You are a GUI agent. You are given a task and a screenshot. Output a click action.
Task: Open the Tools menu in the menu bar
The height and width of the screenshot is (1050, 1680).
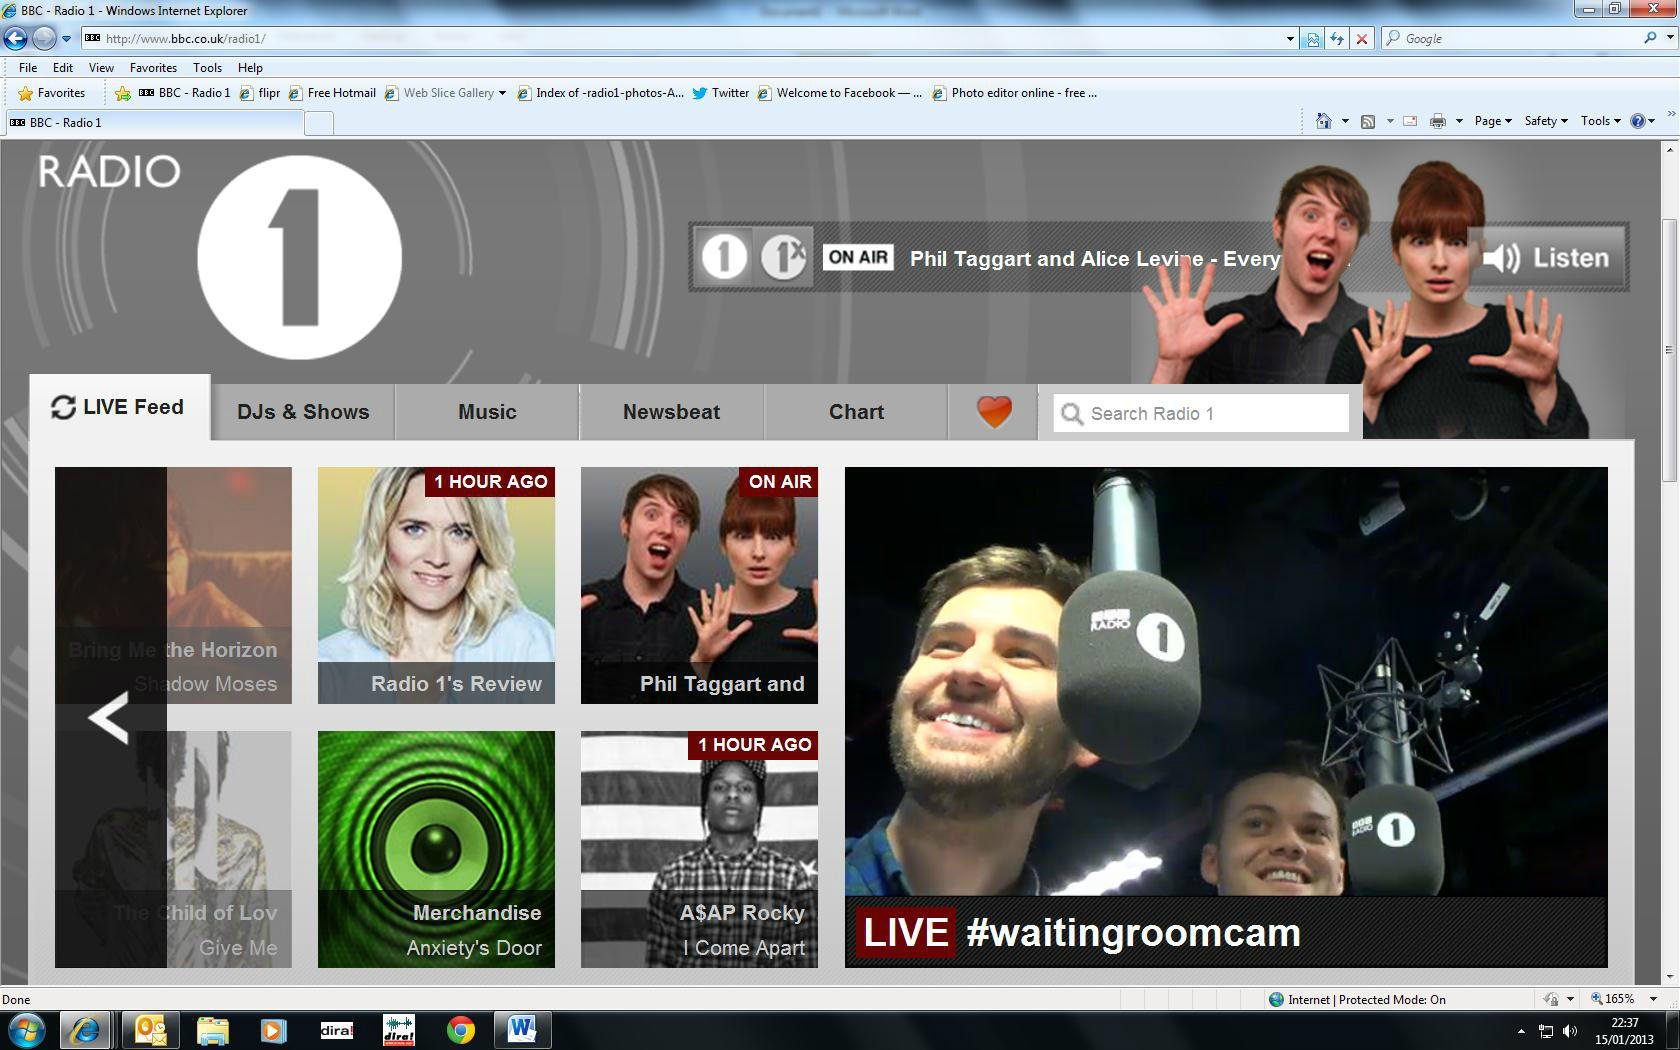pyautogui.click(x=207, y=68)
